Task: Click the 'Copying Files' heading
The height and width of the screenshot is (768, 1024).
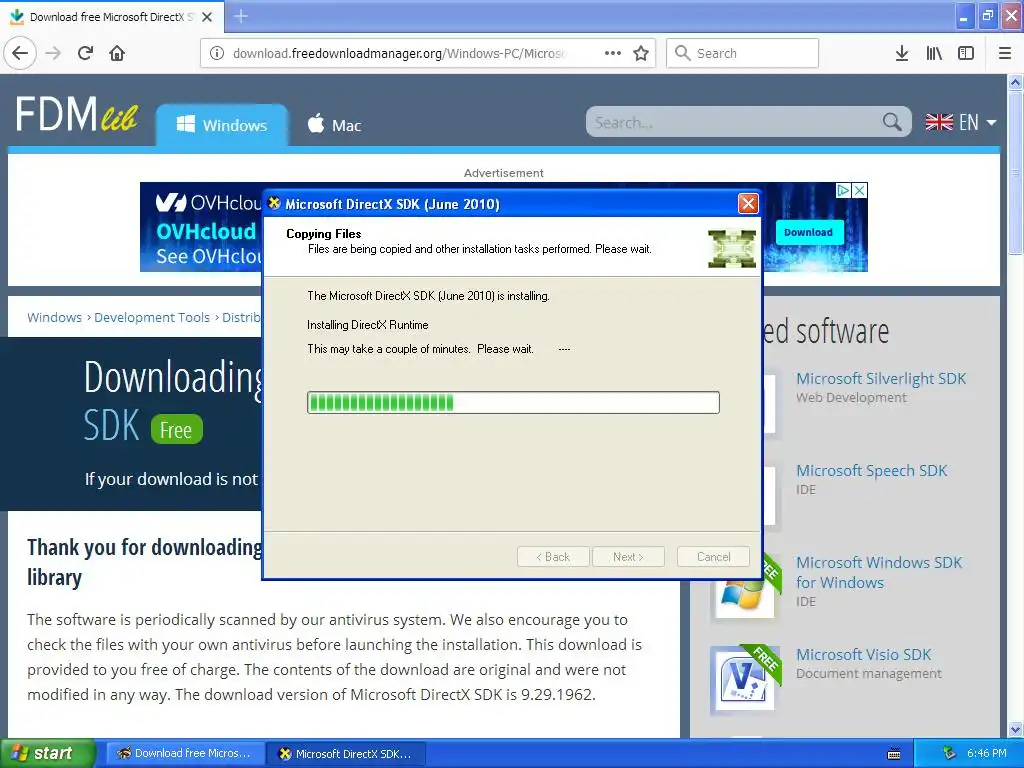Action: pos(323,233)
